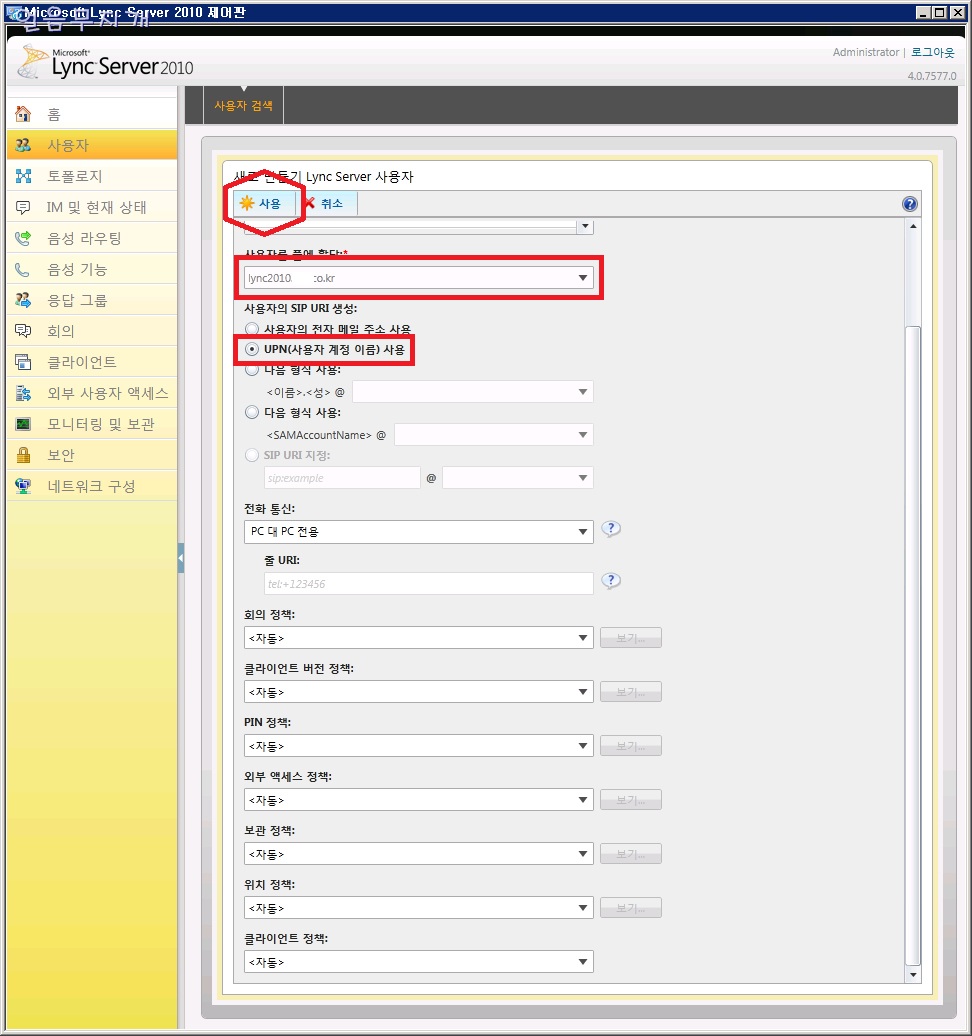
Task: Select 사용자의 전자 메일 주소 사용 radio option
Action: pos(252,329)
